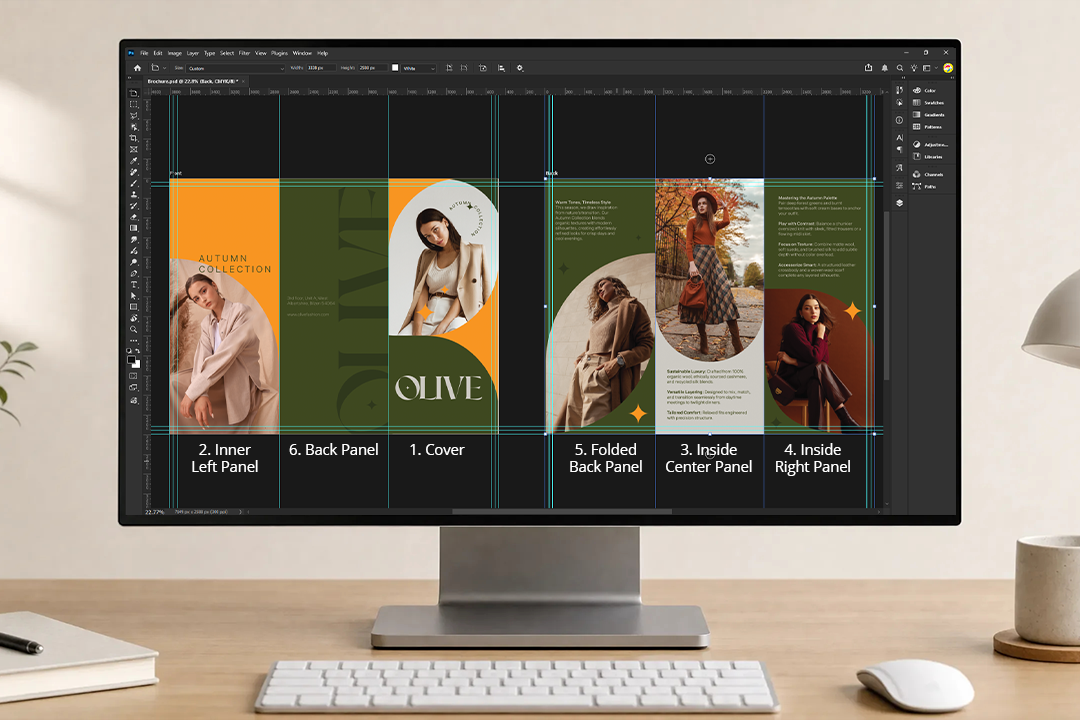The height and width of the screenshot is (720, 1080).
Task: Click the user profile avatar
Action: (x=948, y=68)
